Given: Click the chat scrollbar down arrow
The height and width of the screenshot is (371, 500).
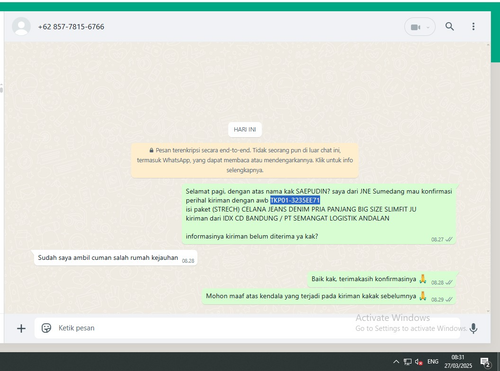Looking at the screenshot, I should (488, 311).
